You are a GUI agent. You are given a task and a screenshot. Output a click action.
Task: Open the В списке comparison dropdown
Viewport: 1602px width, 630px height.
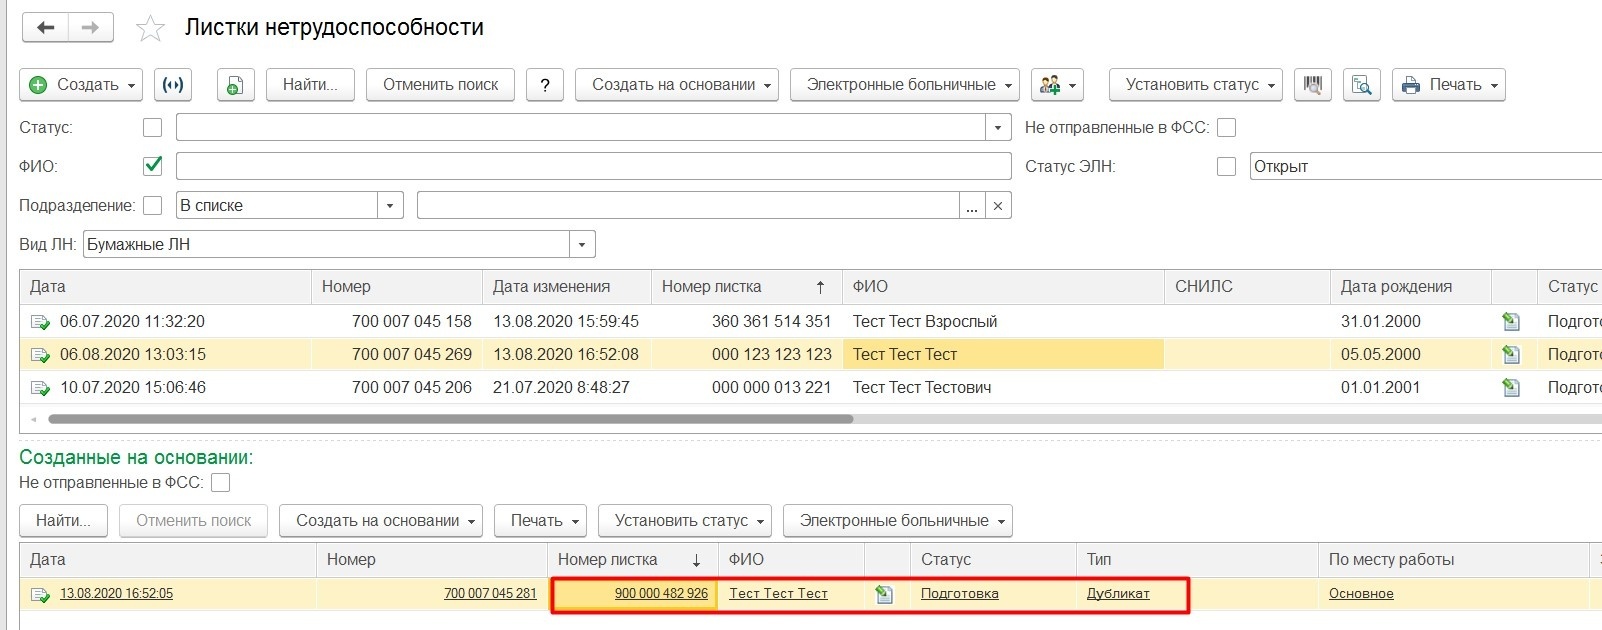(390, 206)
